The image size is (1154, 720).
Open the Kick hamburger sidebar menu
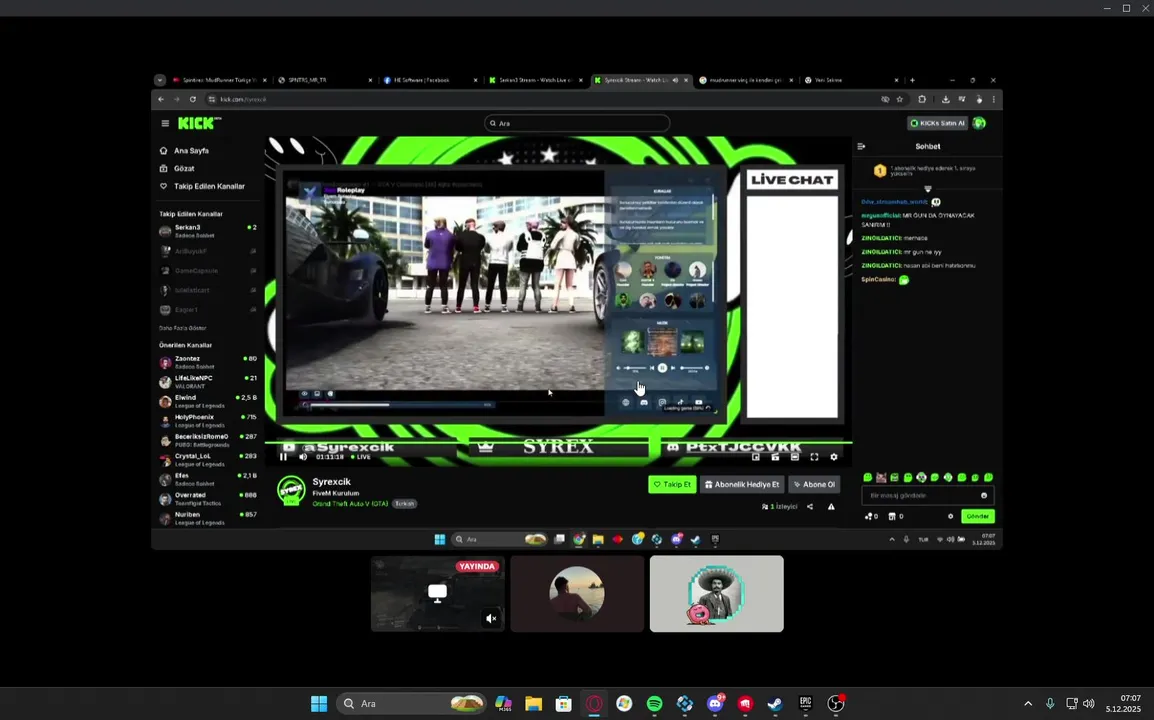[165, 124]
